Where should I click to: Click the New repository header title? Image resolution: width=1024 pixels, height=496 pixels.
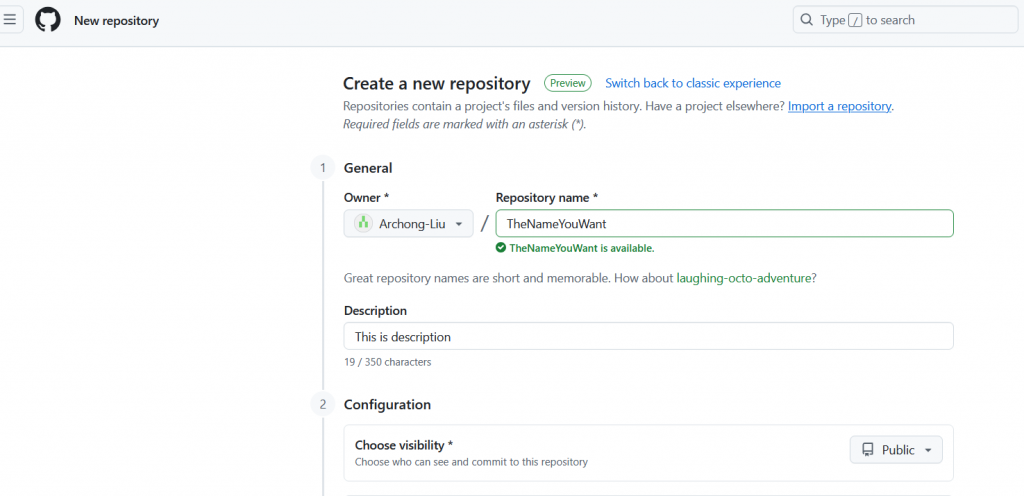coord(116,20)
